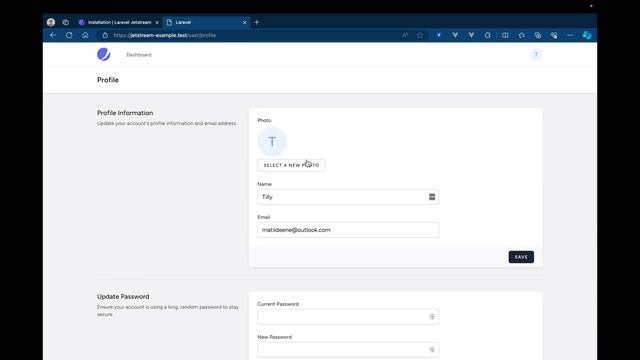Image resolution: width=640 pixels, height=360 pixels.
Task: Focus the New Password field
Action: tap(348, 349)
